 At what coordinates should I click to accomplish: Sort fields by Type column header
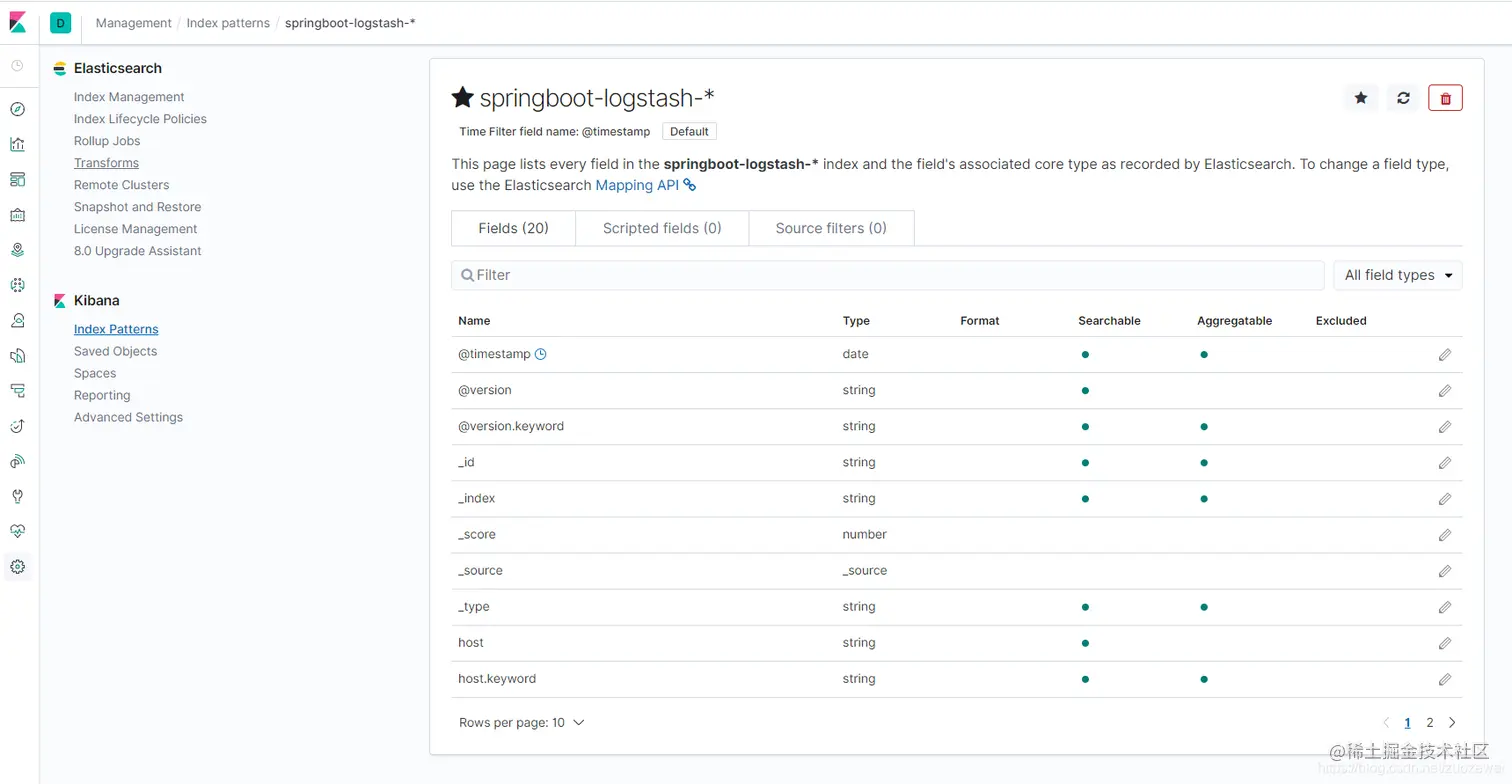pyautogui.click(x=856, y=321)
